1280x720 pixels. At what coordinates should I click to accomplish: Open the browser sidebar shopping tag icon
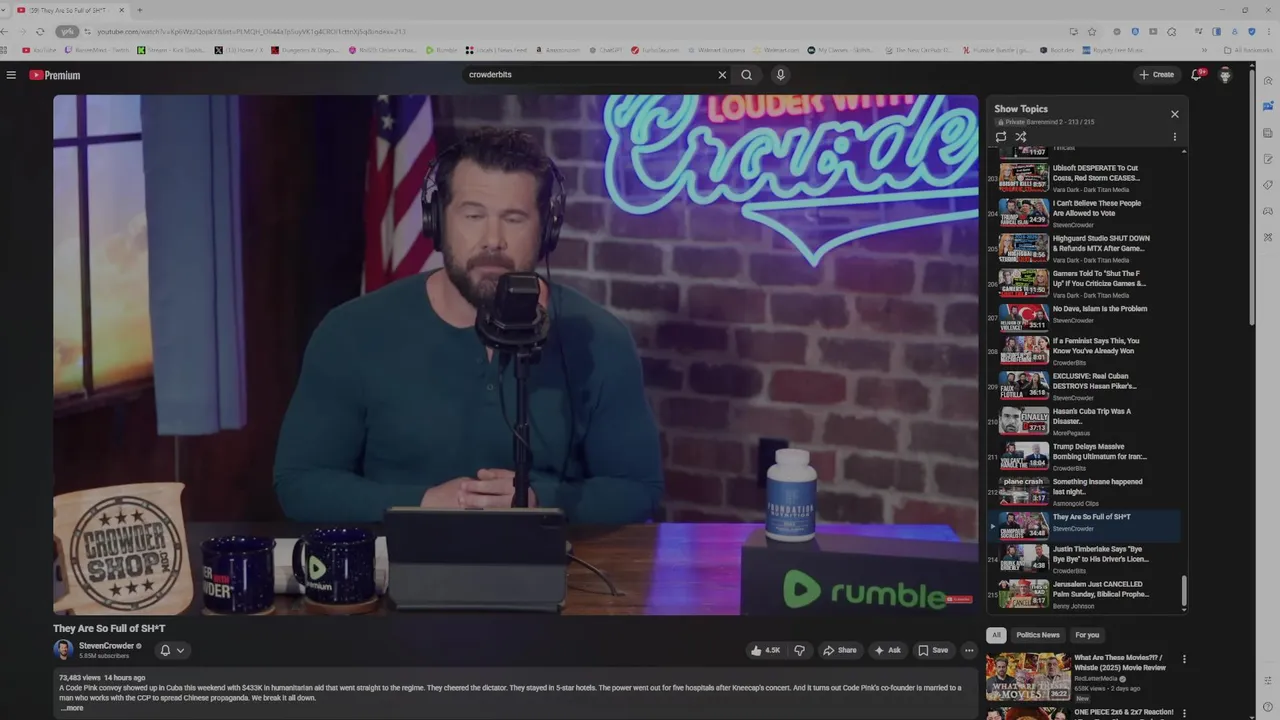click(1268, 185)
